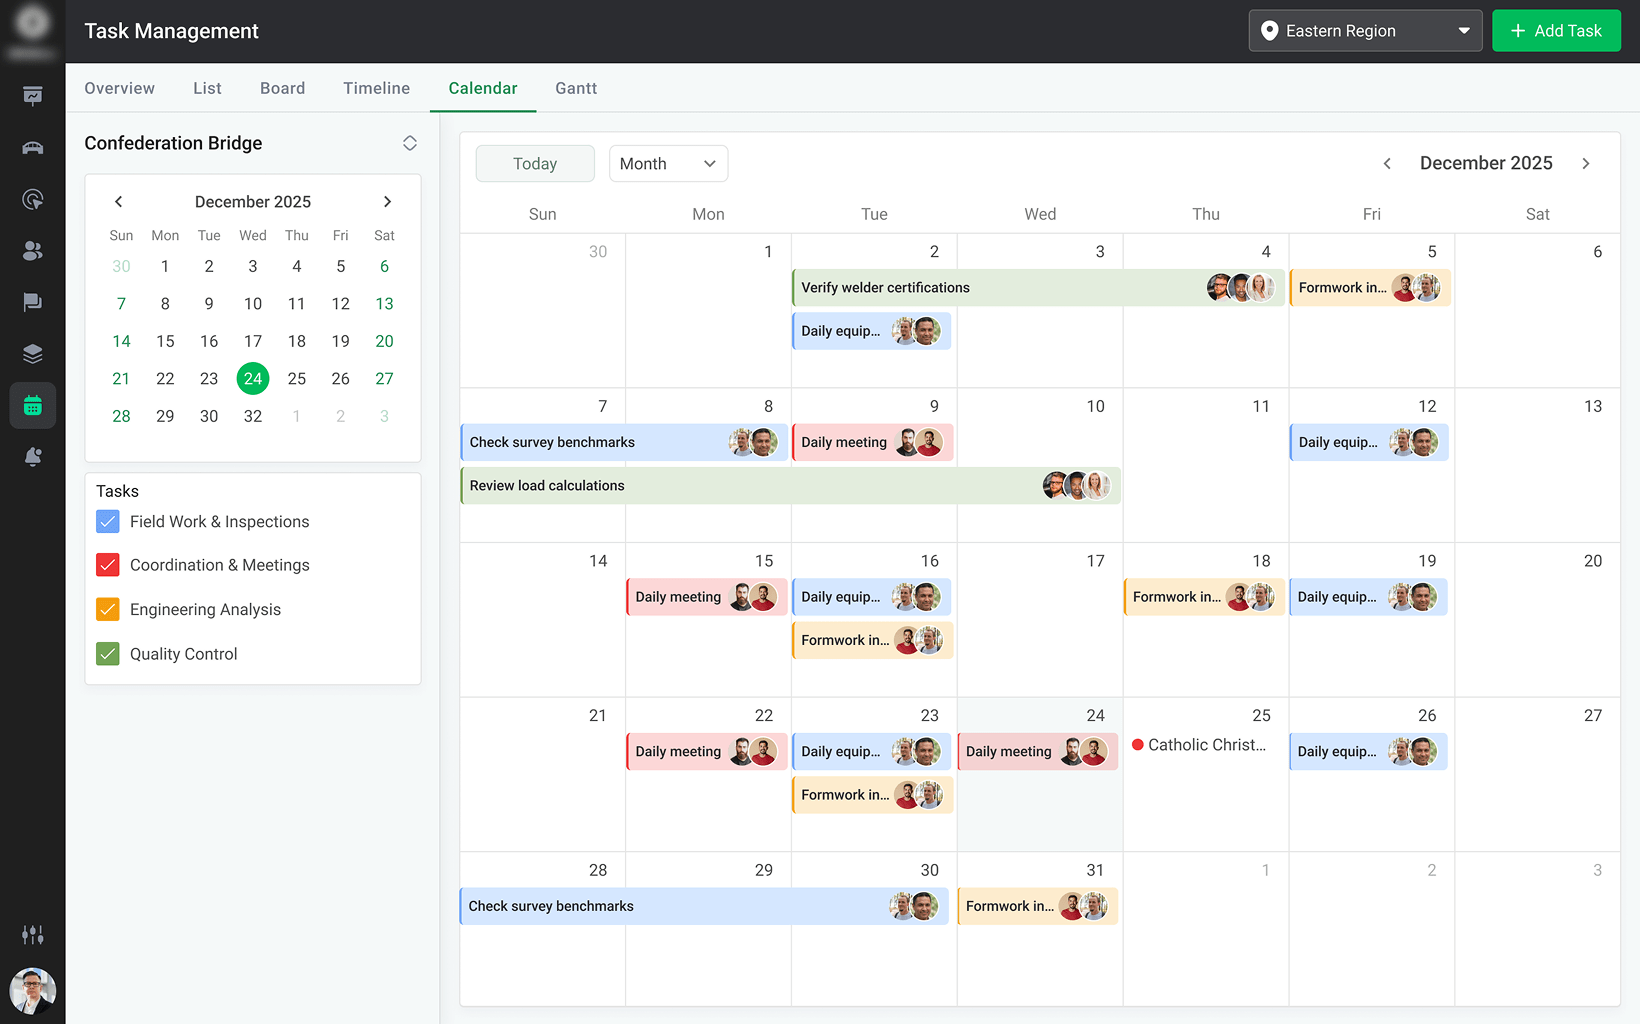Select December 24 in the mini calendar
The width and height of the screenshot is (1640, 1024).
[252, 378]
